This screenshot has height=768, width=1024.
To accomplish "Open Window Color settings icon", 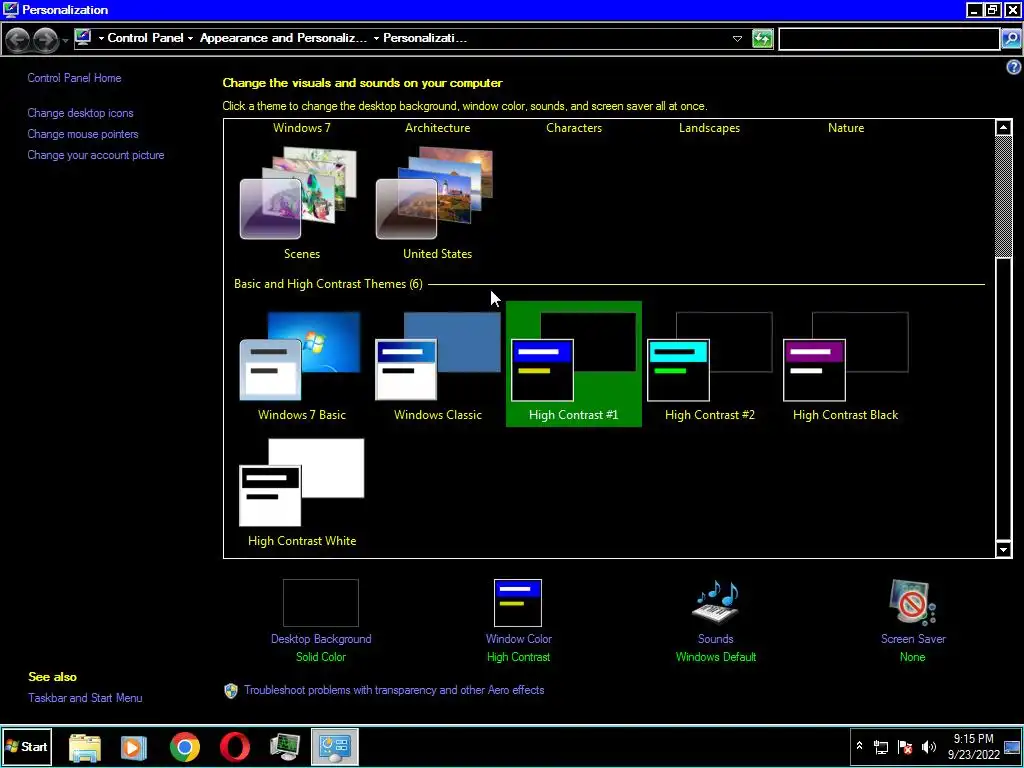I will 518,603.
